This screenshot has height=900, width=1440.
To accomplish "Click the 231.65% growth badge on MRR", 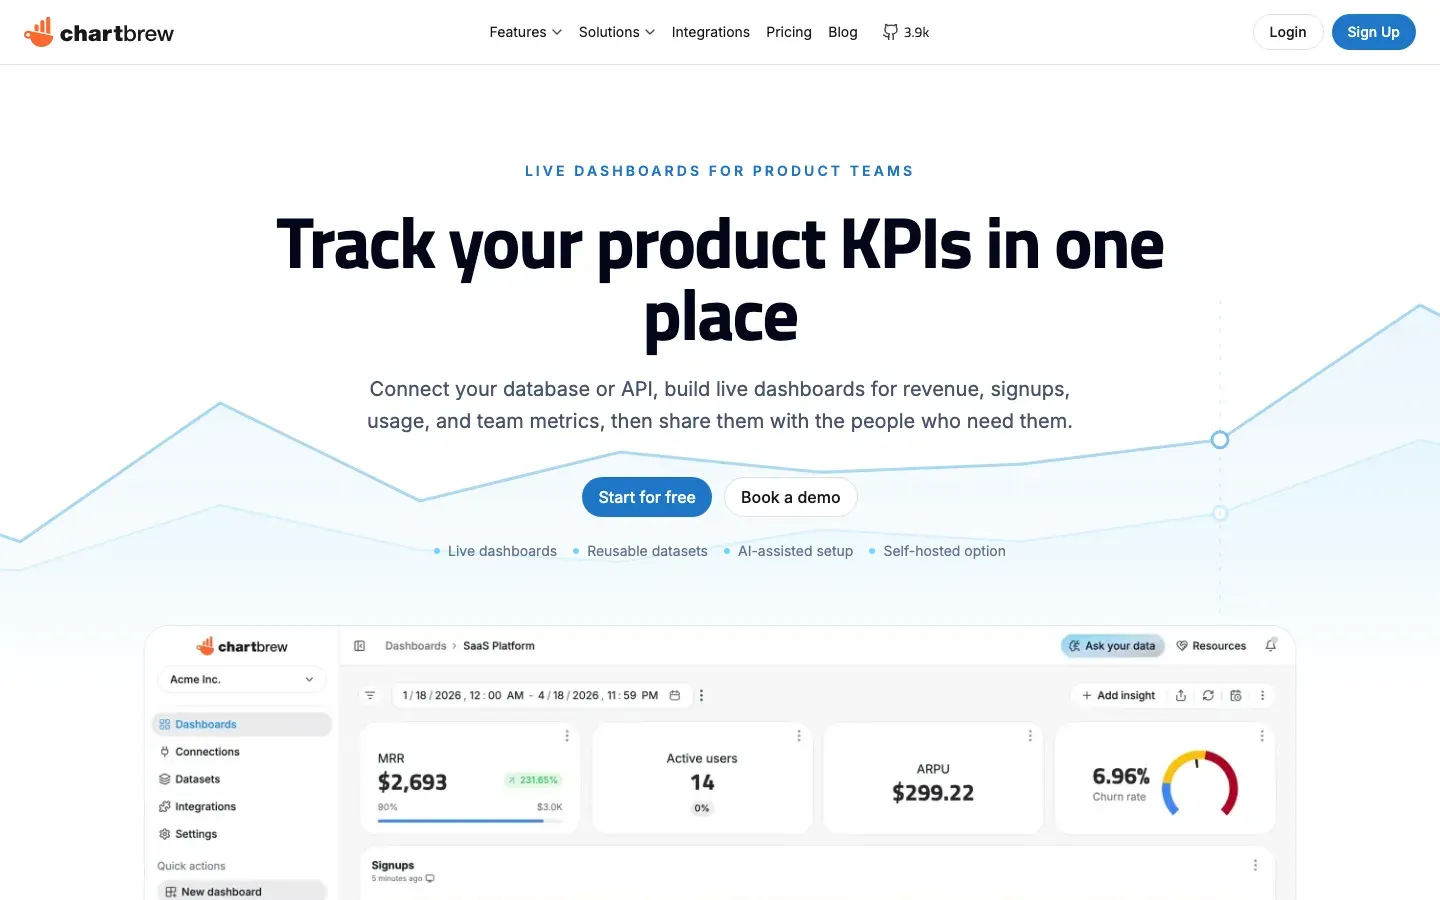I will point(533,780).
